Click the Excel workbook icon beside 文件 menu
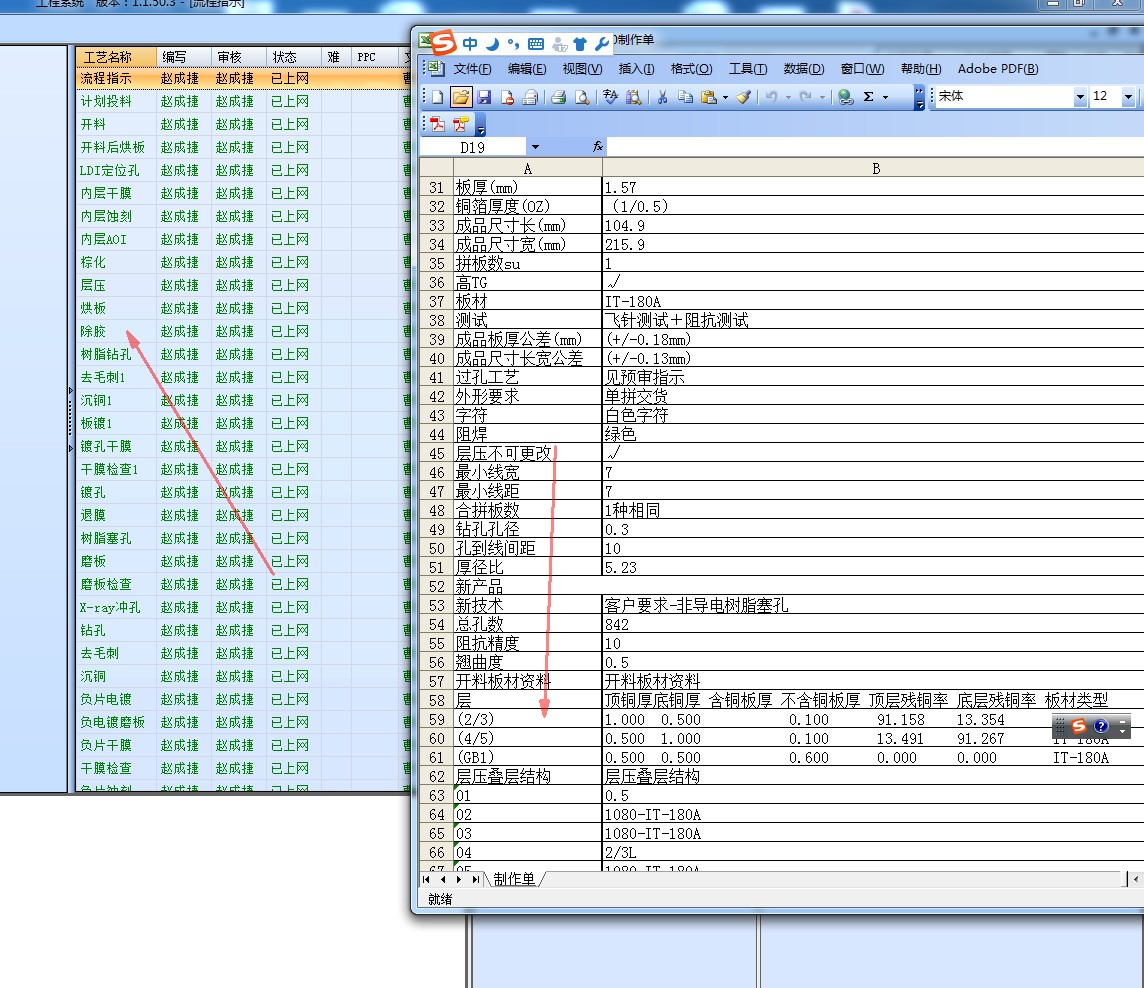 436,69
